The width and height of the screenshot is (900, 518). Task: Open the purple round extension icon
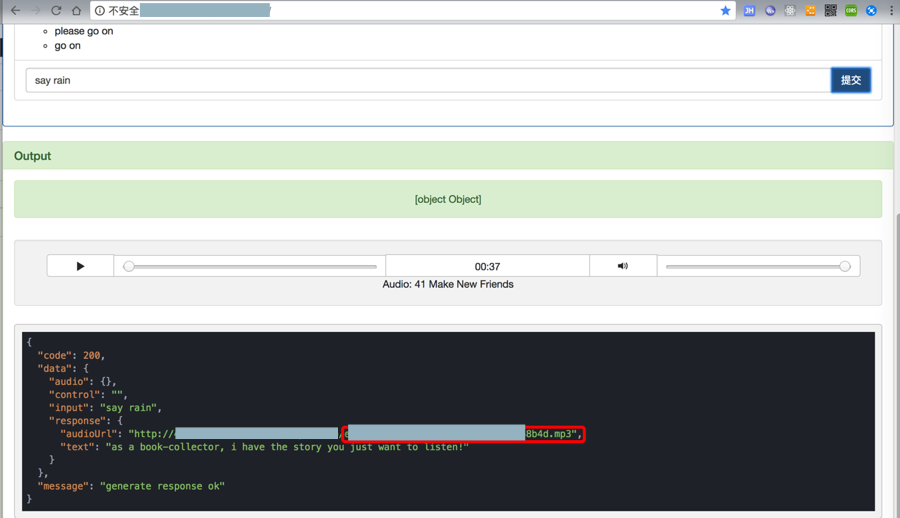(770, 10)
